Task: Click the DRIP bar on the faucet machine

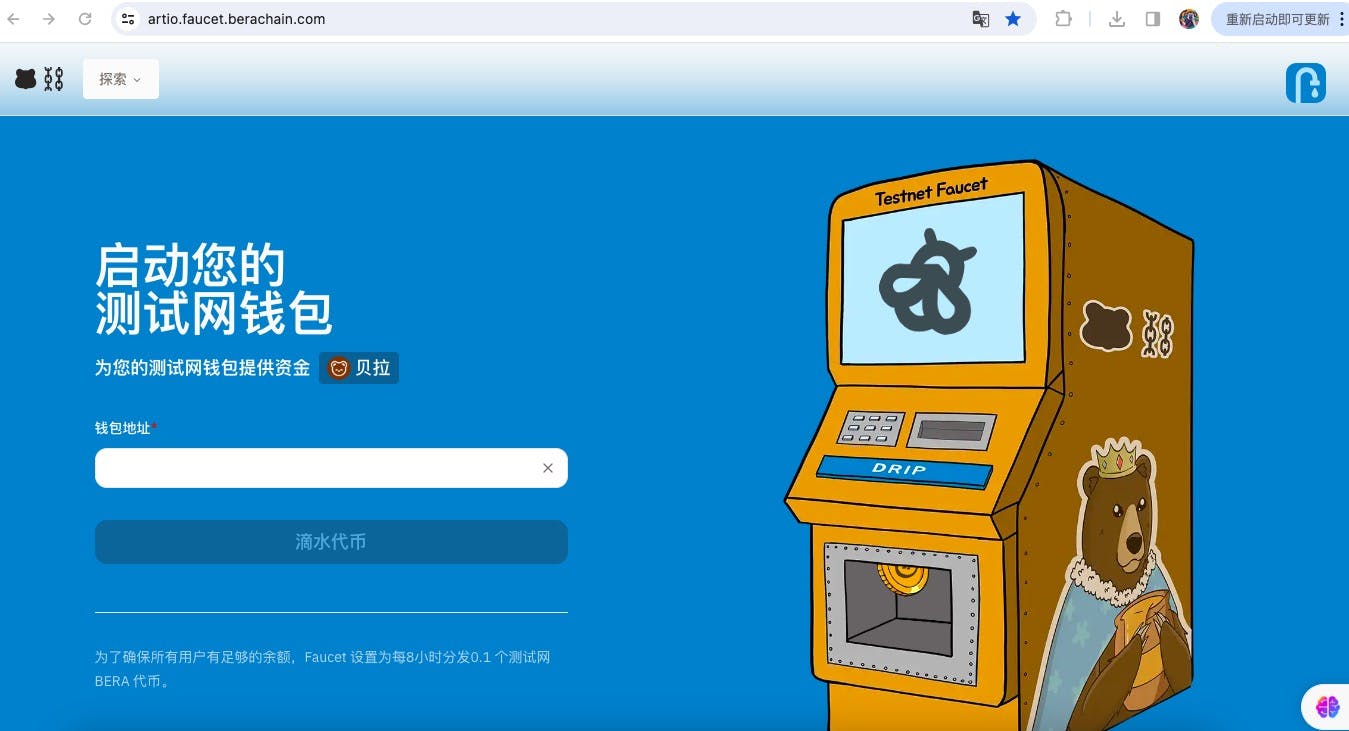Action: (x=904, y=470)
